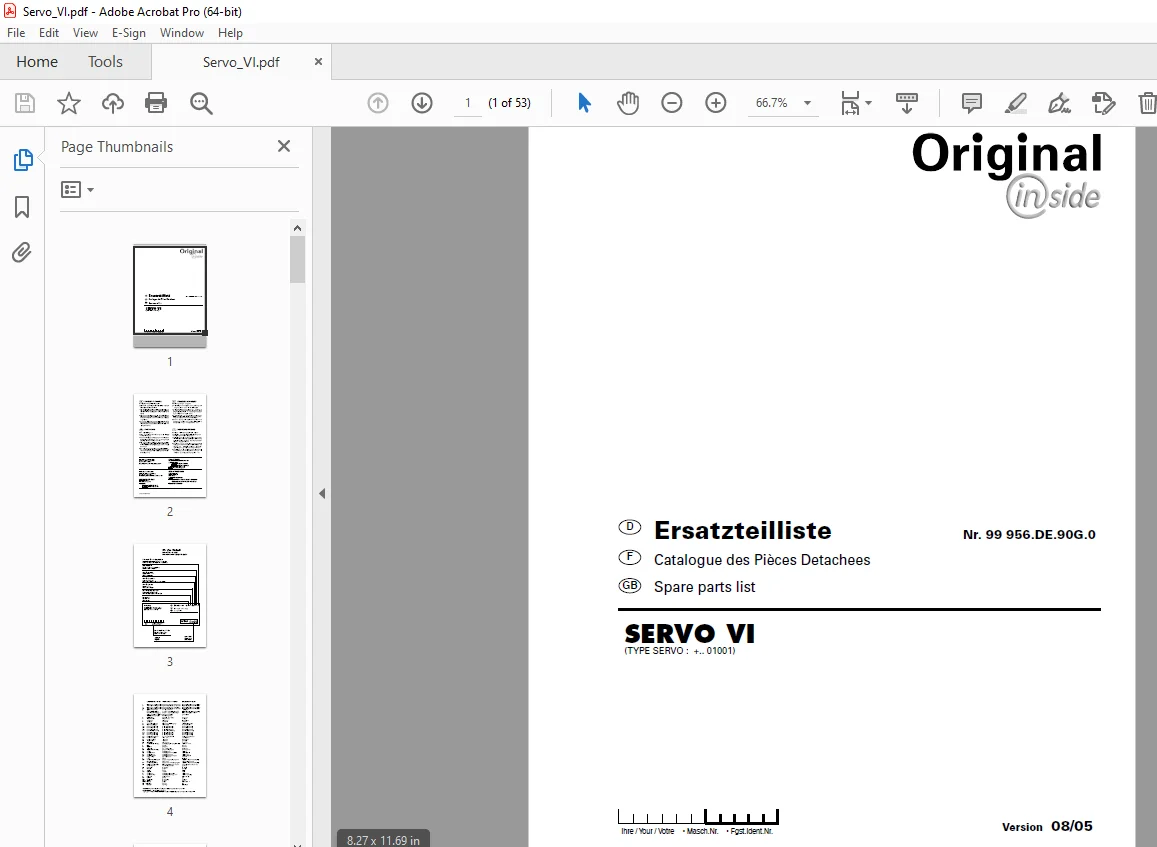Print the document

pos(156,103)
